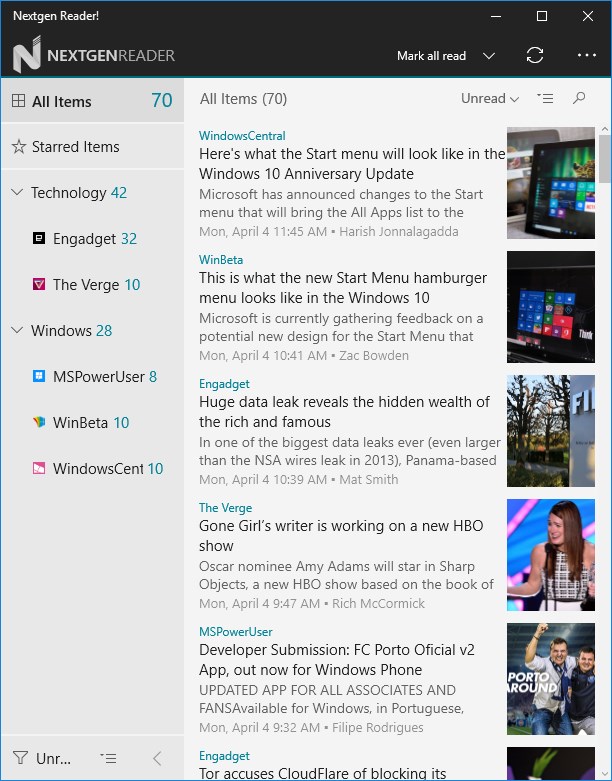Click the WindowsCentral source link
612x781 pixels.
(x=242, y=135)
